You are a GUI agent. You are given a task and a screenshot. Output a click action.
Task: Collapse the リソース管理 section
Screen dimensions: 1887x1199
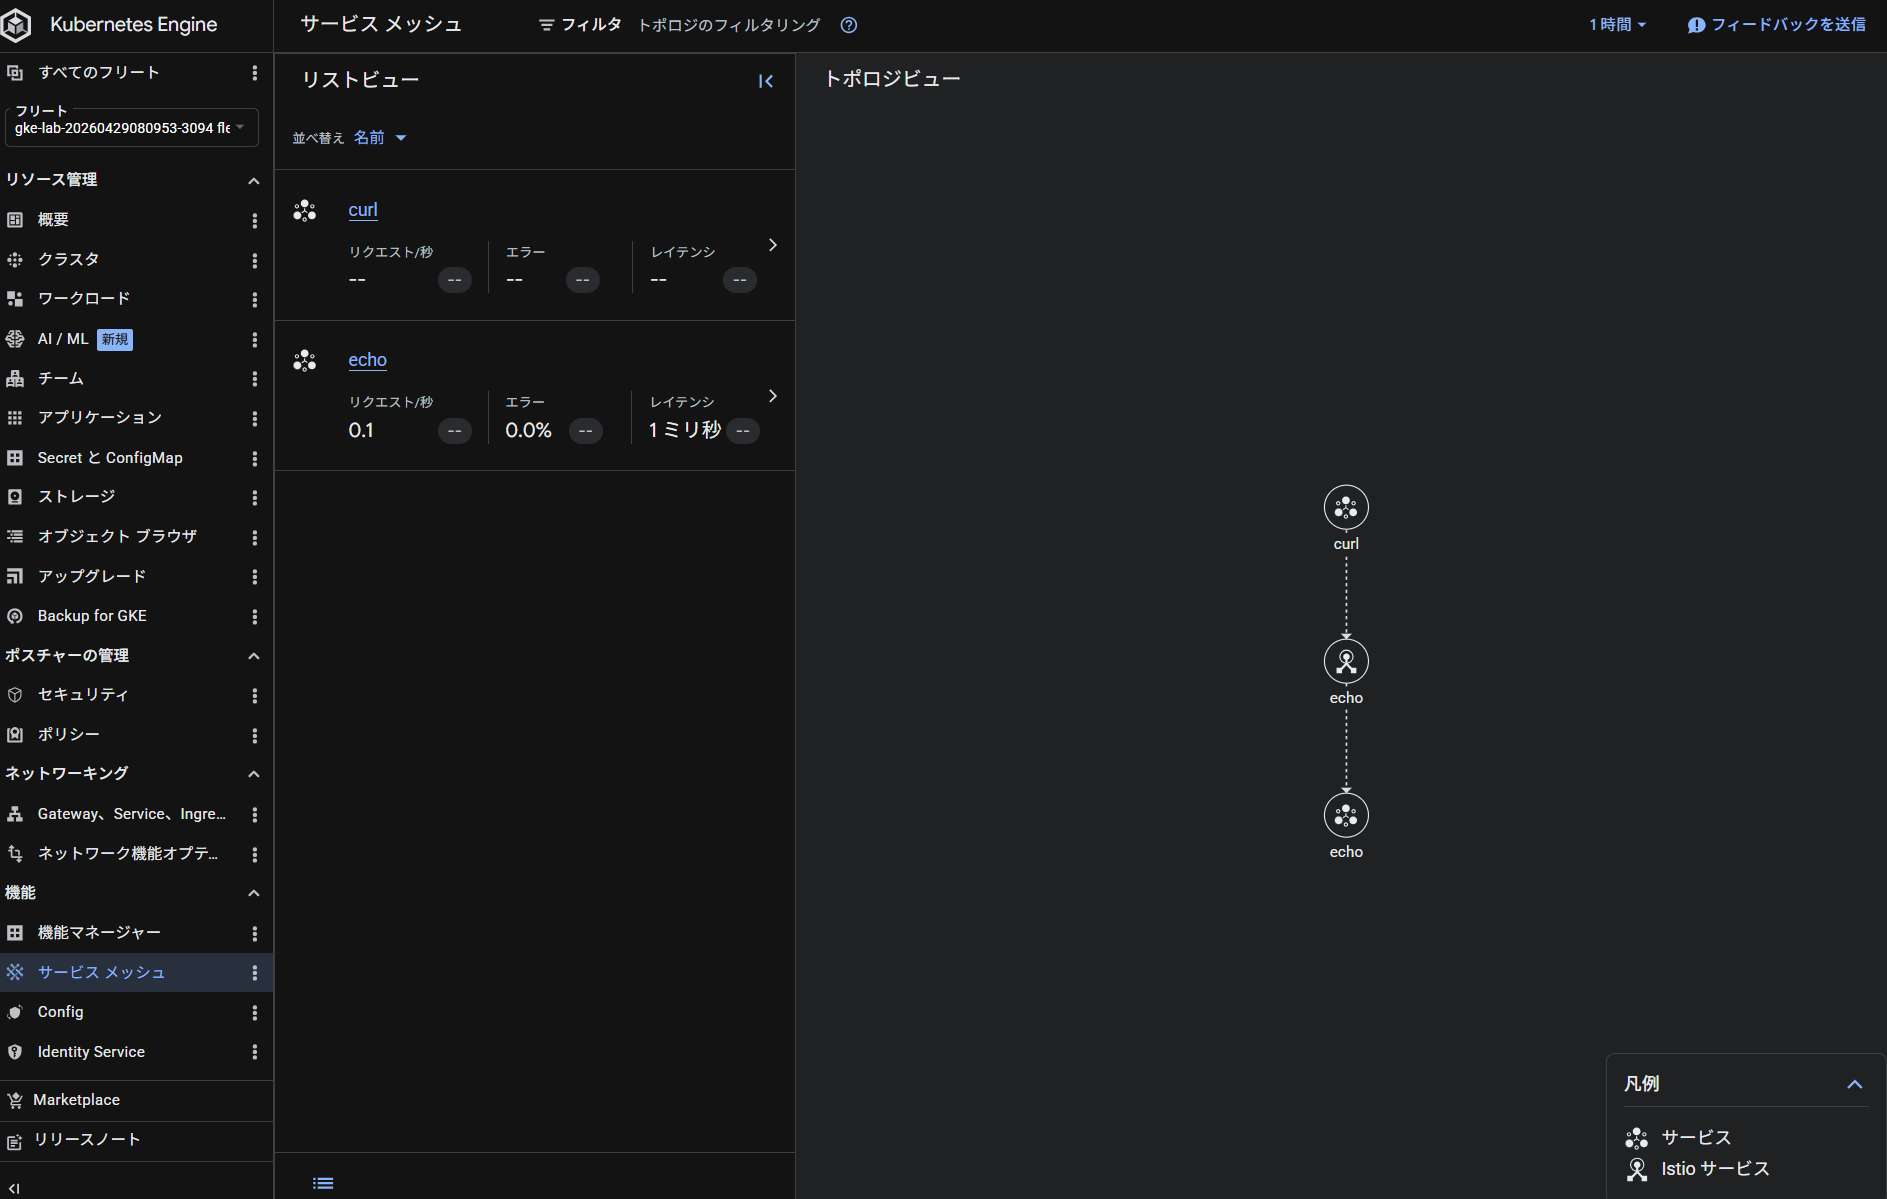pyautogui.click(x=254, y=181)
